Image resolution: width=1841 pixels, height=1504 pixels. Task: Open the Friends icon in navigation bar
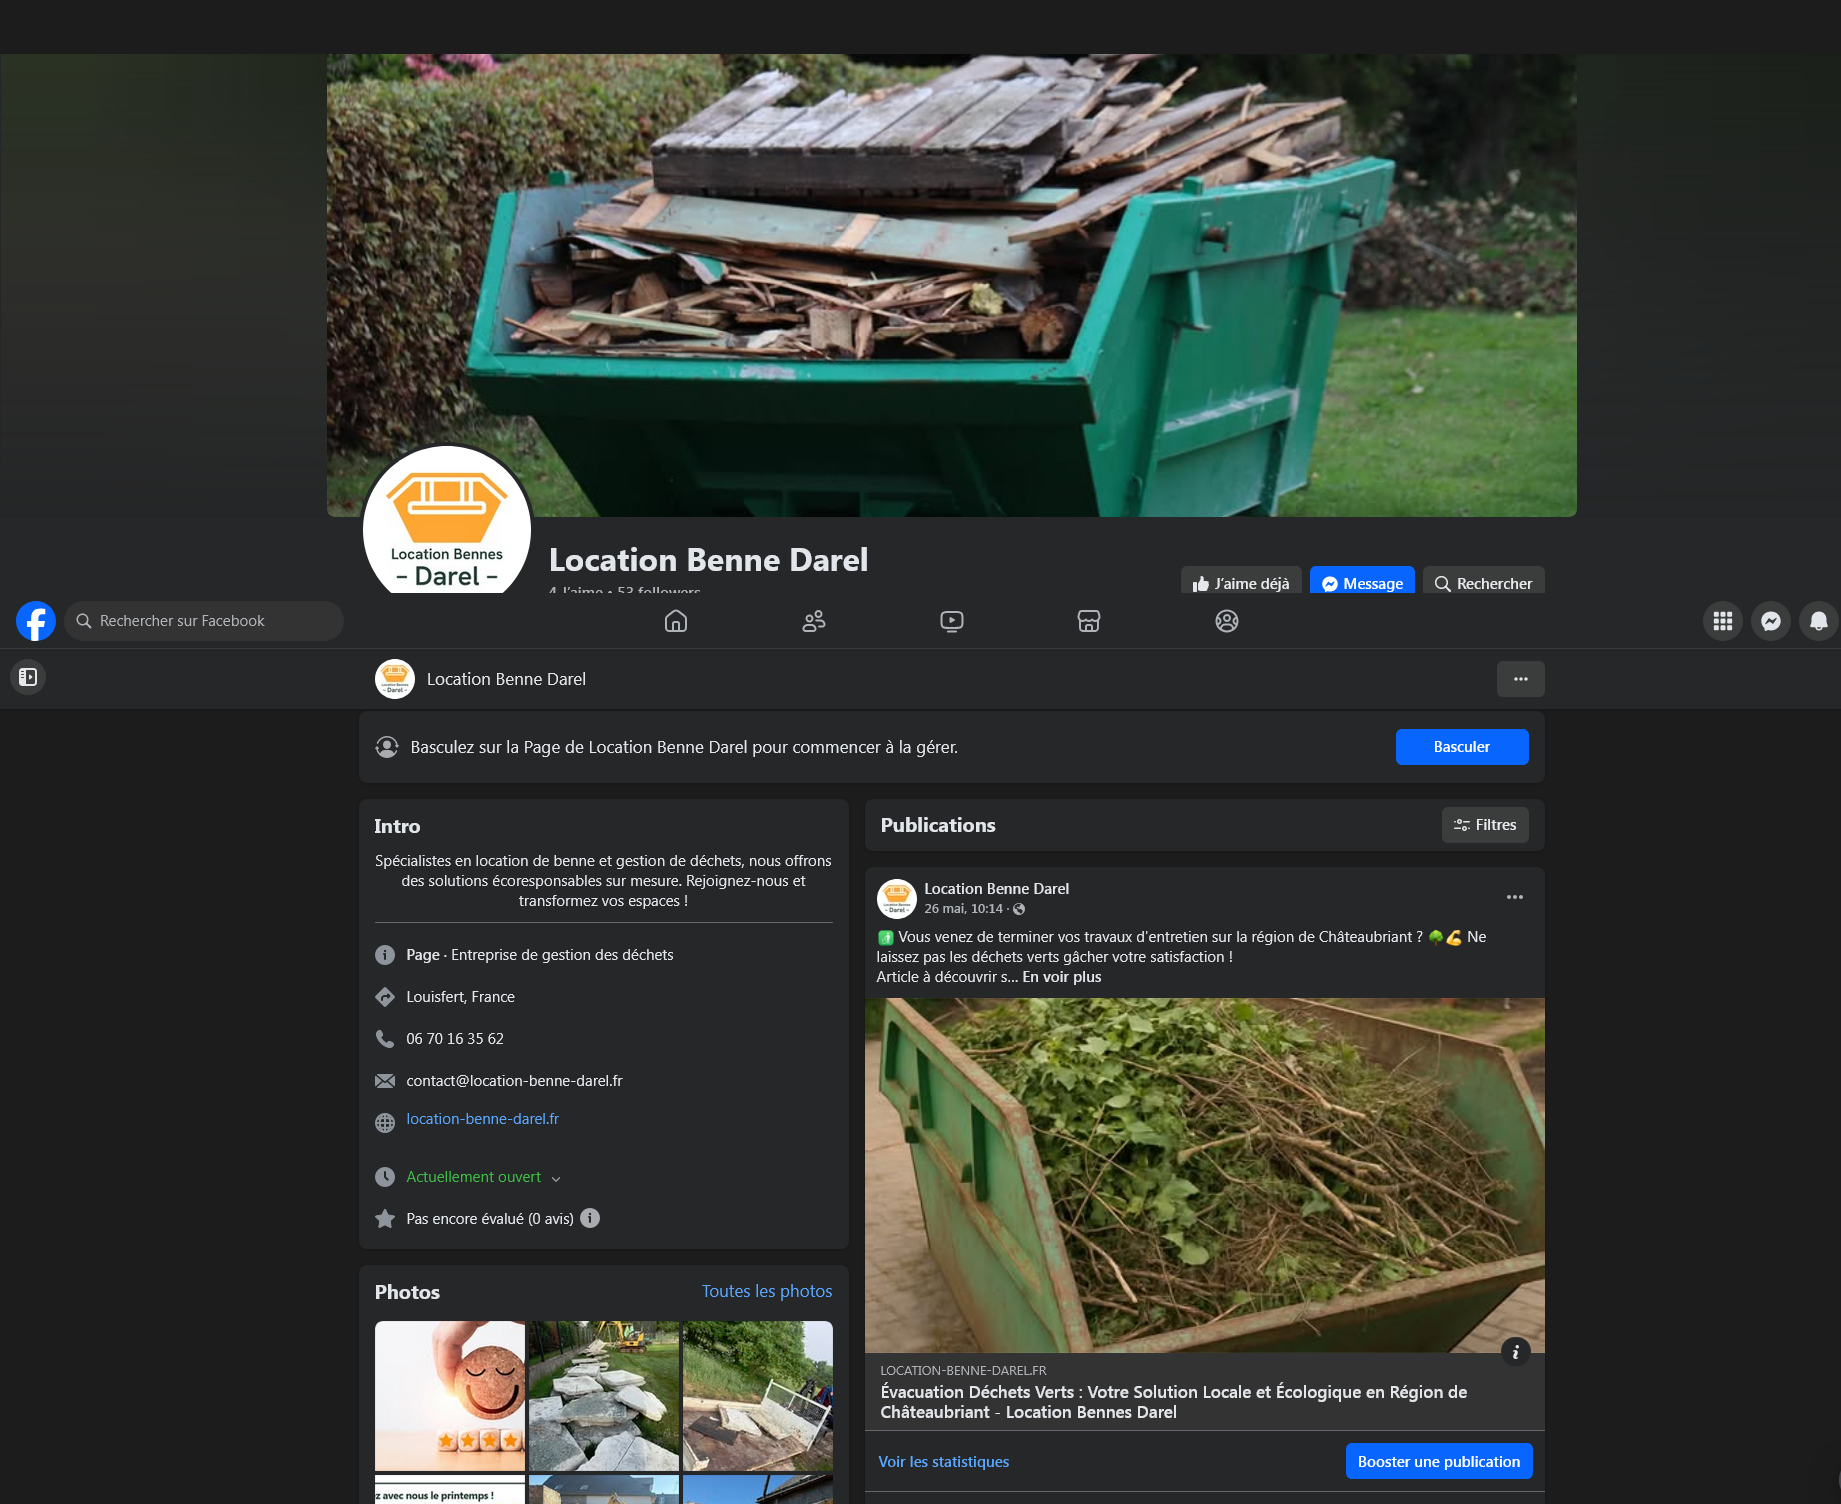click(814, 621)
